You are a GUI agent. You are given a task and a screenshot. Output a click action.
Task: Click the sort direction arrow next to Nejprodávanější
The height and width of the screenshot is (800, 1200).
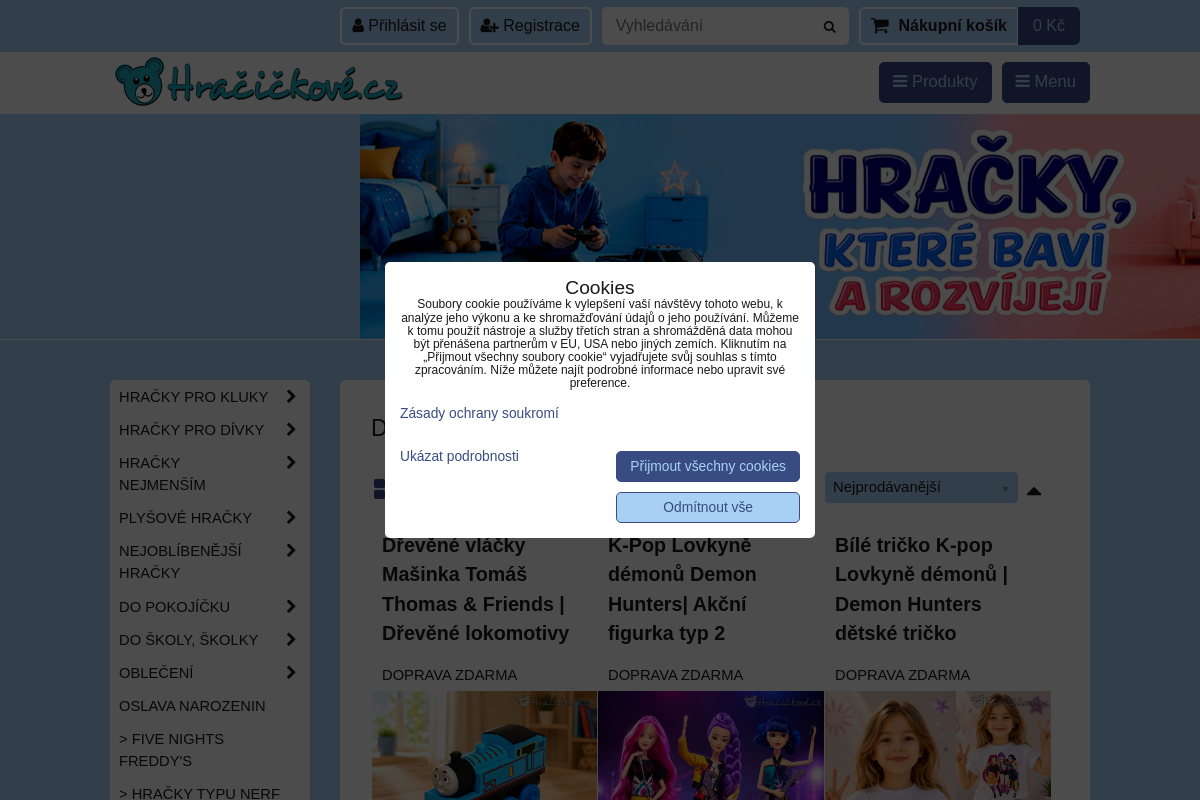(x=1034, y=490)
